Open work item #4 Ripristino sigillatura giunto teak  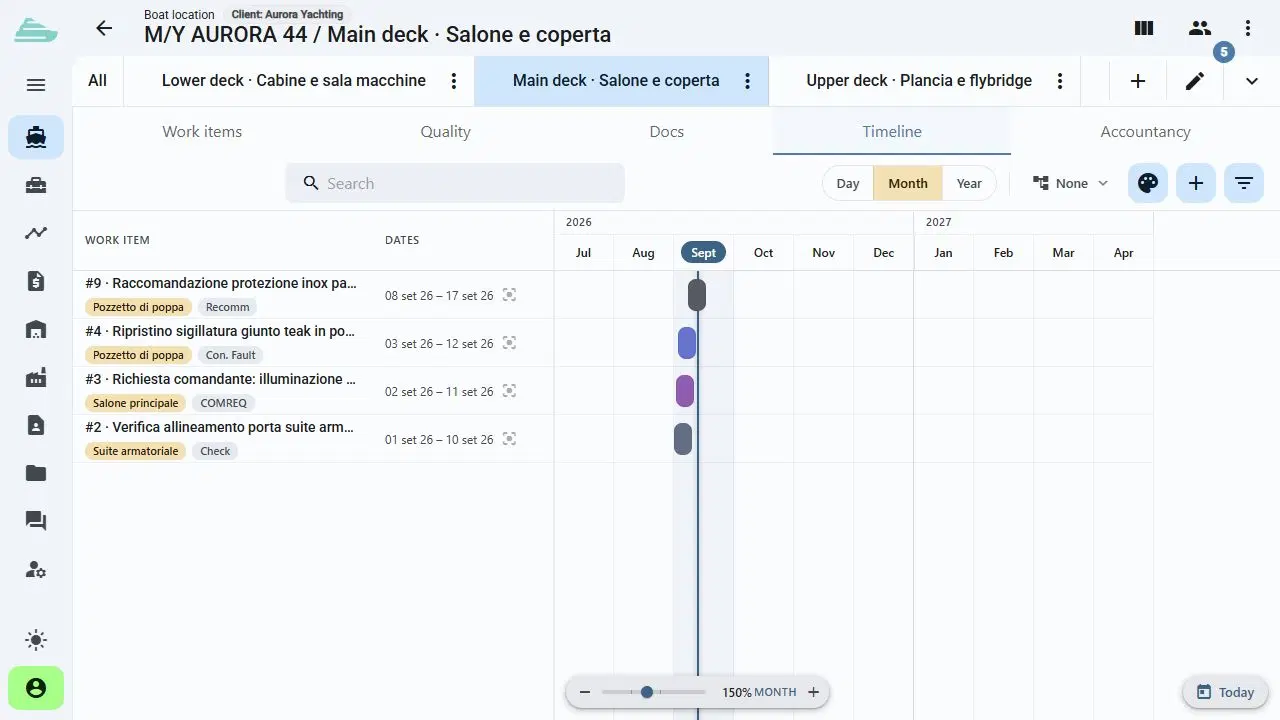(x=220, y=331)
